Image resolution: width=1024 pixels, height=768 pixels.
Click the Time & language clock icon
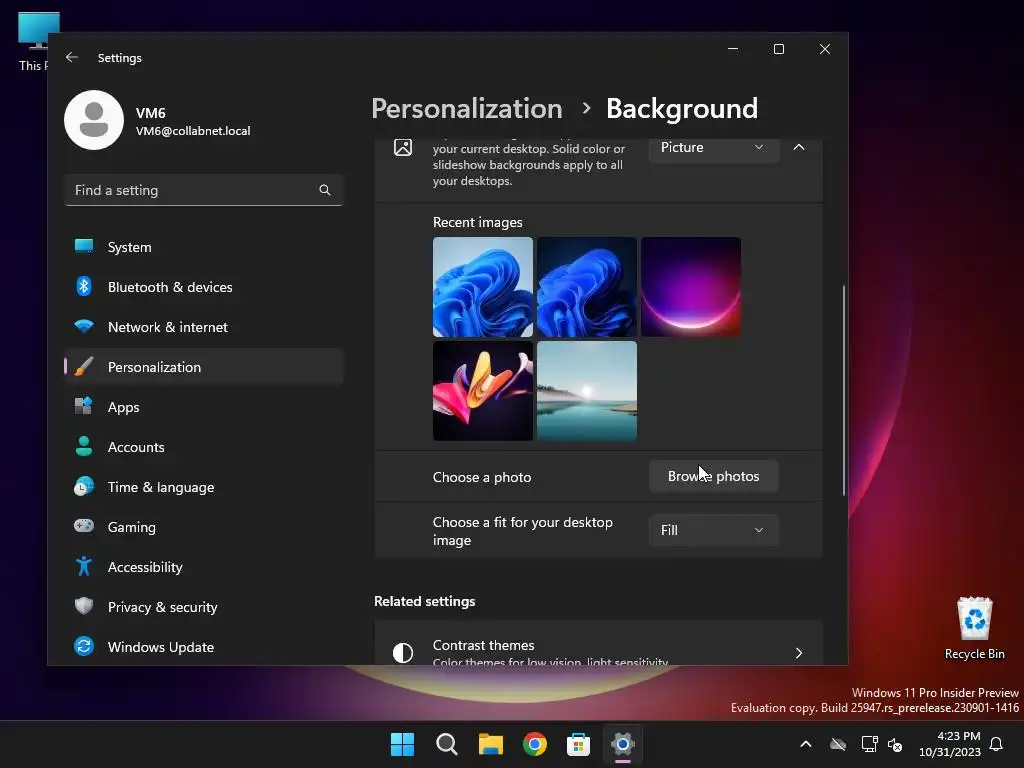[x=84, y=487]
